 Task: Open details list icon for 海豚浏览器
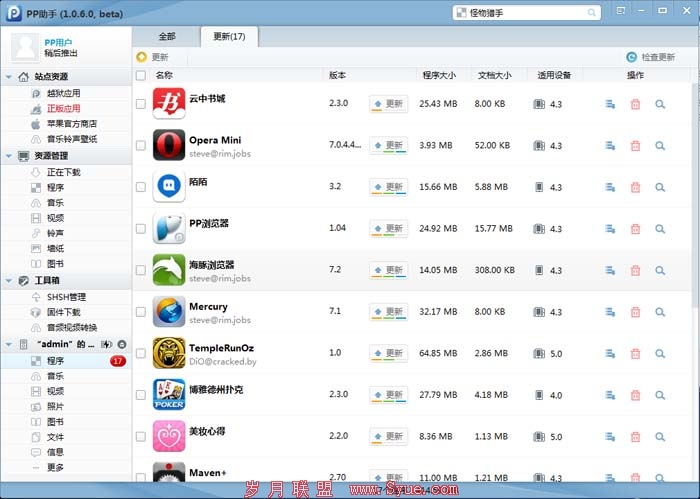coord(610,270)
